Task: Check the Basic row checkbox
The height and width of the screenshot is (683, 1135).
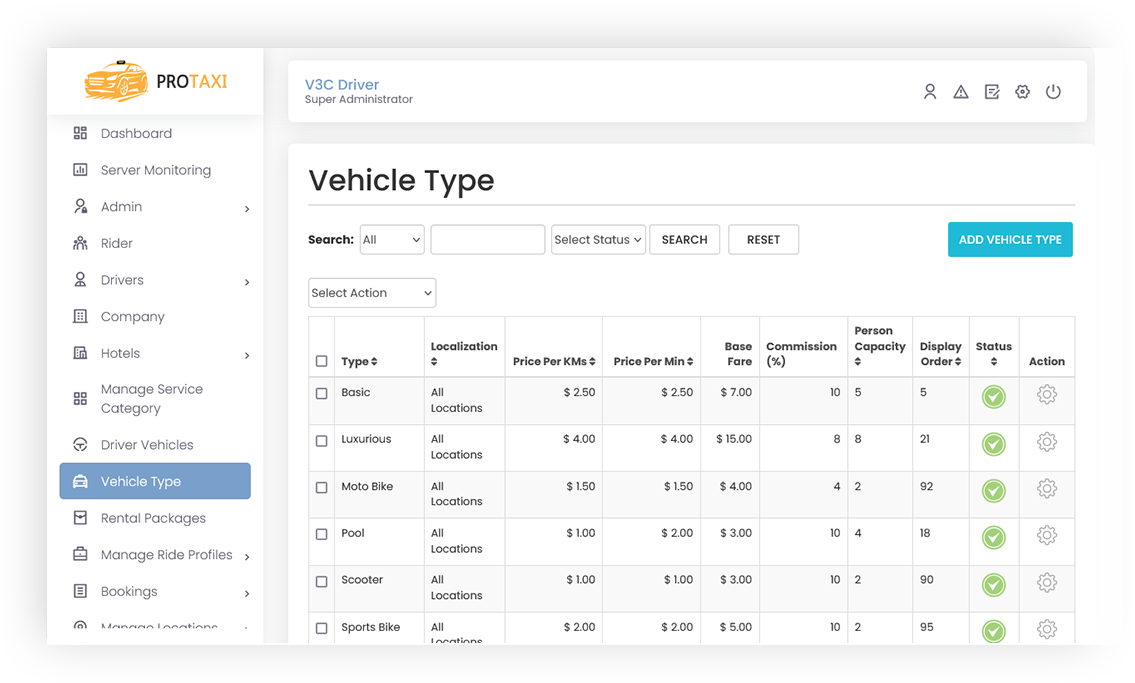Action: coord(321,394)
